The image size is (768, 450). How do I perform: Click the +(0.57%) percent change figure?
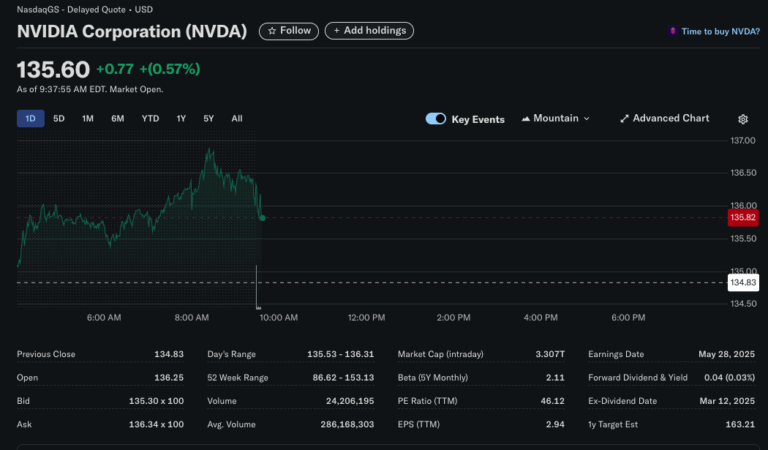click(170, 69)
